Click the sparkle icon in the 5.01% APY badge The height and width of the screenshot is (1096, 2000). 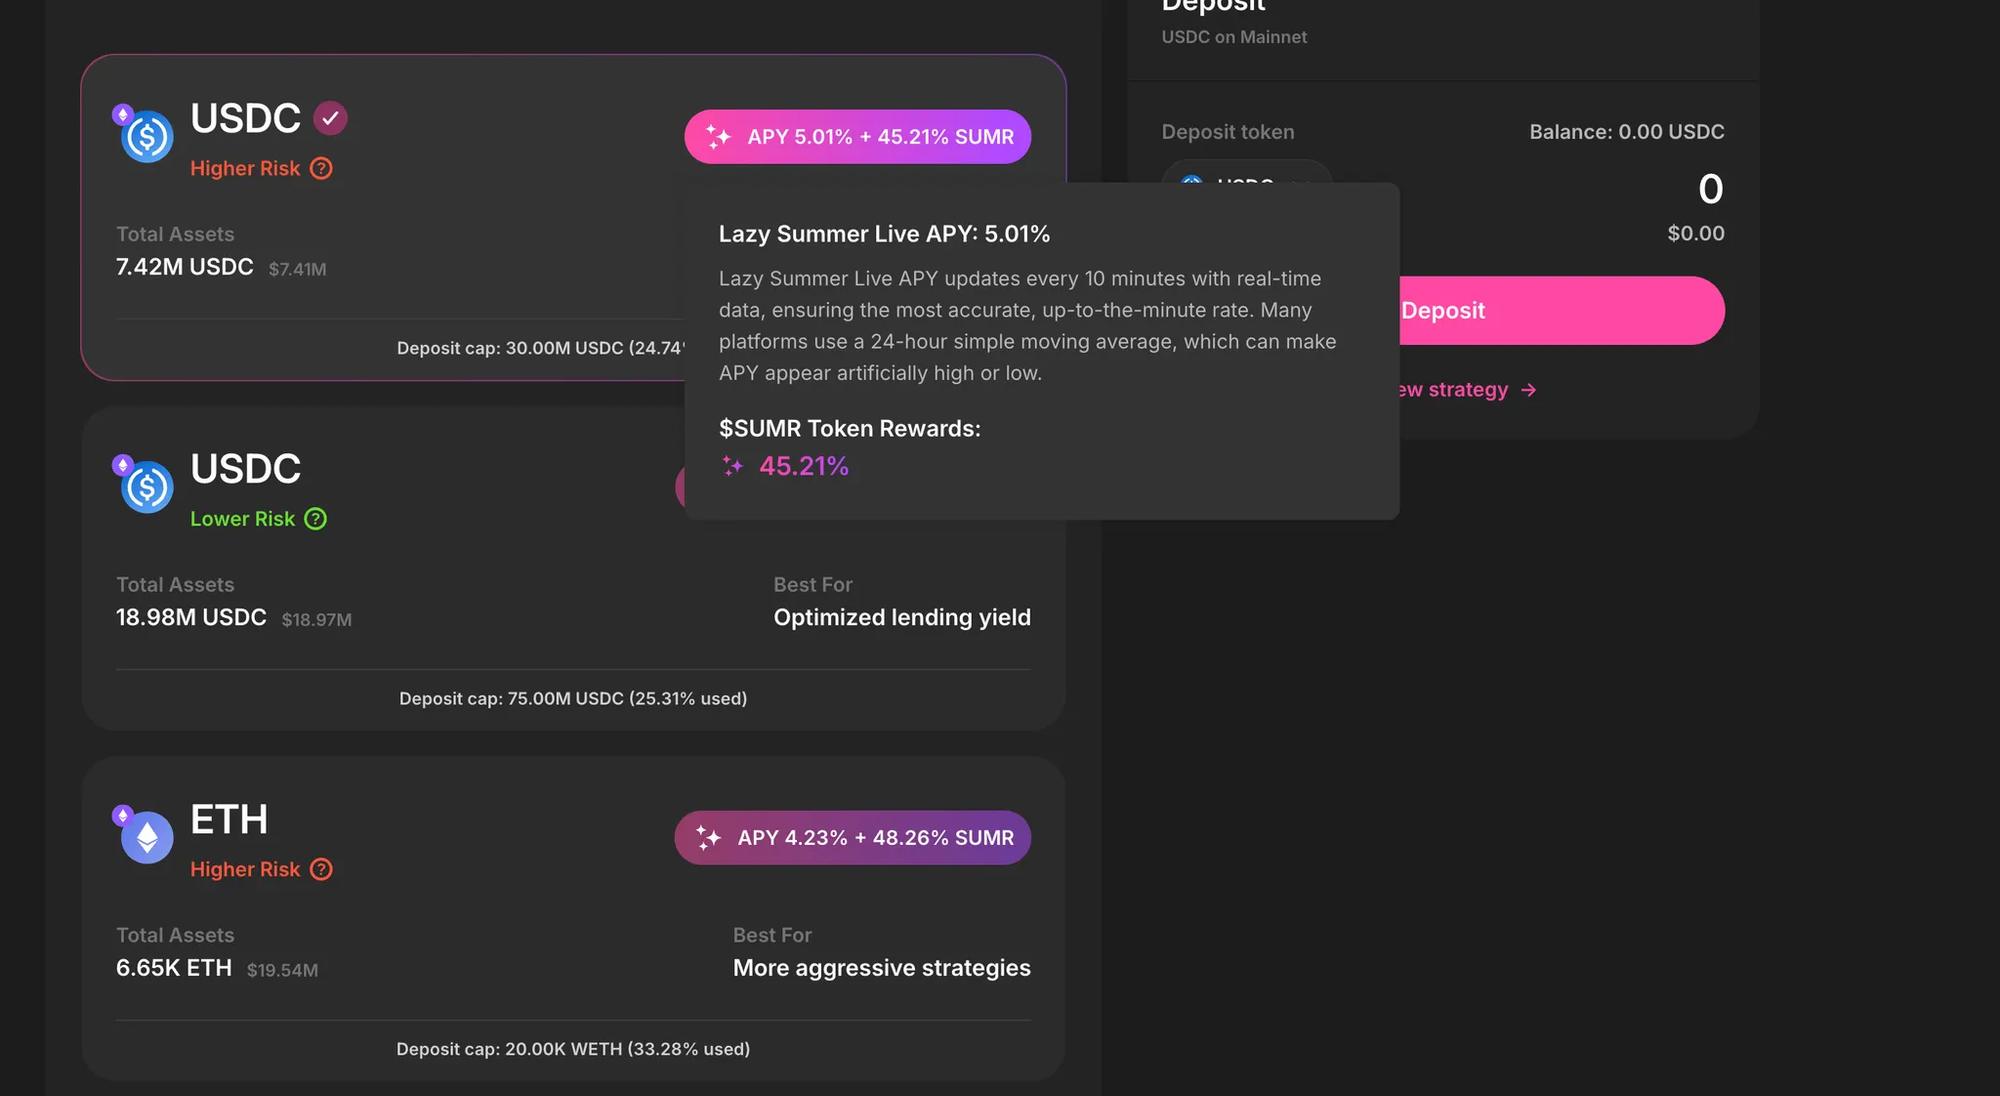(x=719, y=137)
